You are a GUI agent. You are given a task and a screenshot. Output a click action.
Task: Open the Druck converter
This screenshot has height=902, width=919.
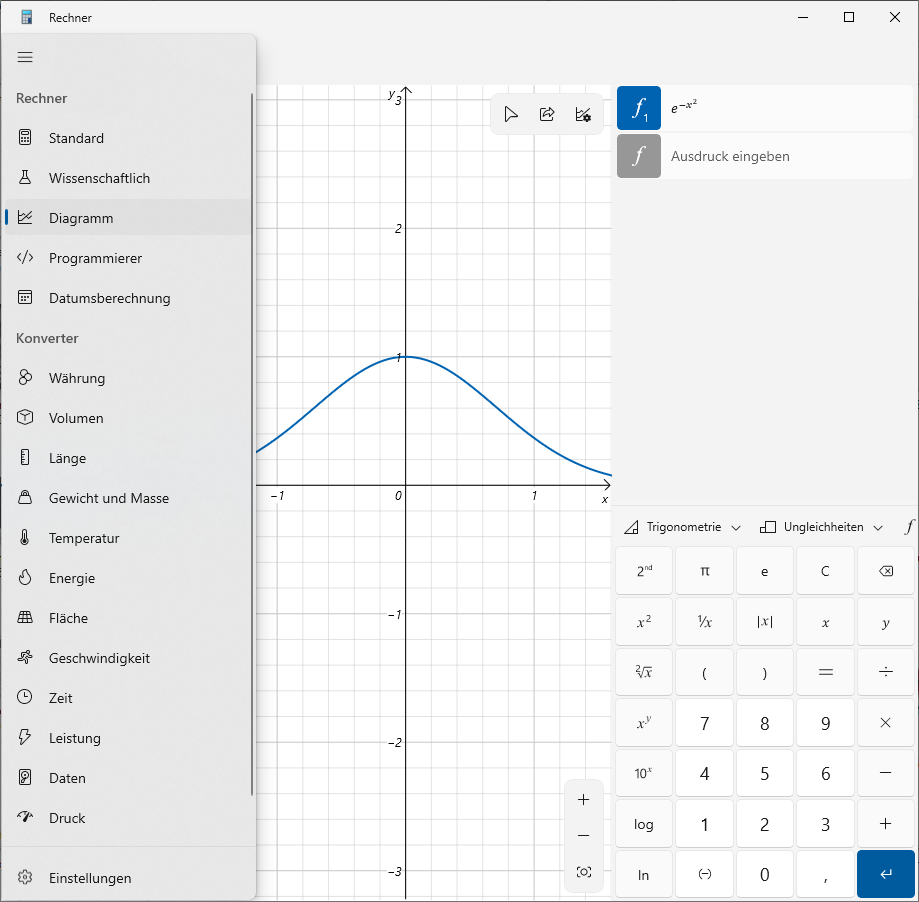click(128, 818)
